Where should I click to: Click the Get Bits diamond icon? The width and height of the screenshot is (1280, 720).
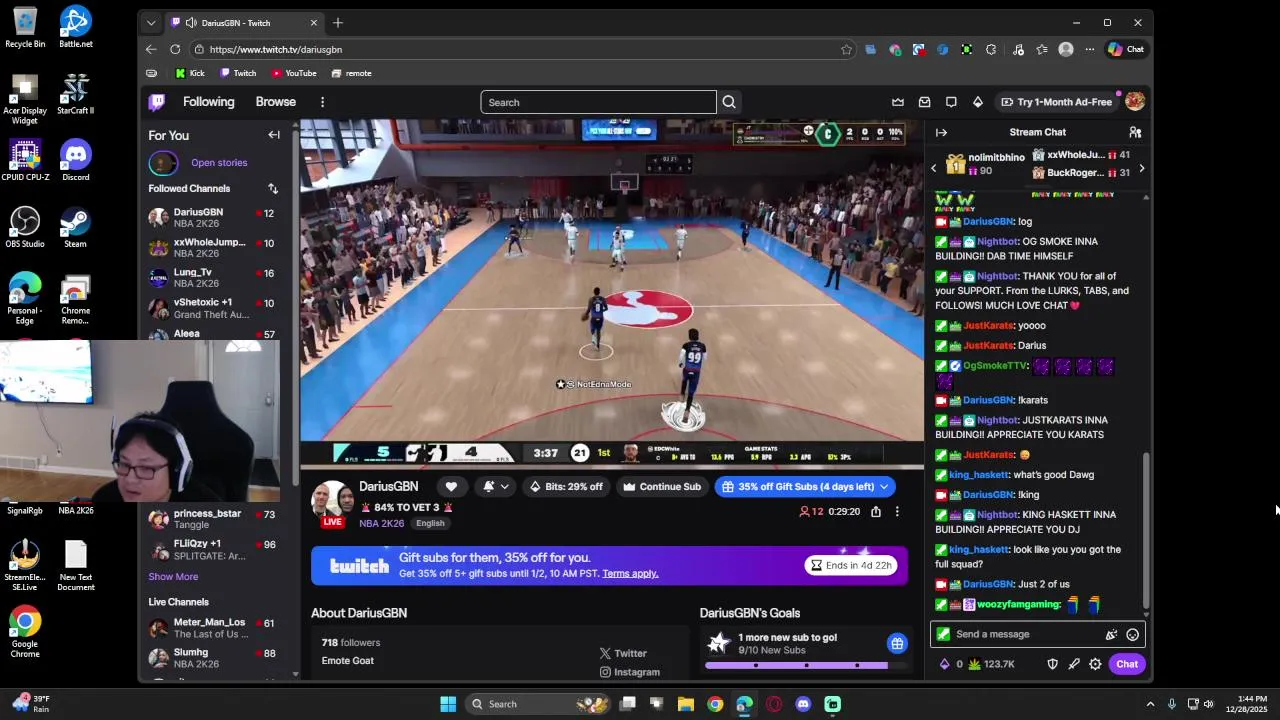(x=978, y=102)
